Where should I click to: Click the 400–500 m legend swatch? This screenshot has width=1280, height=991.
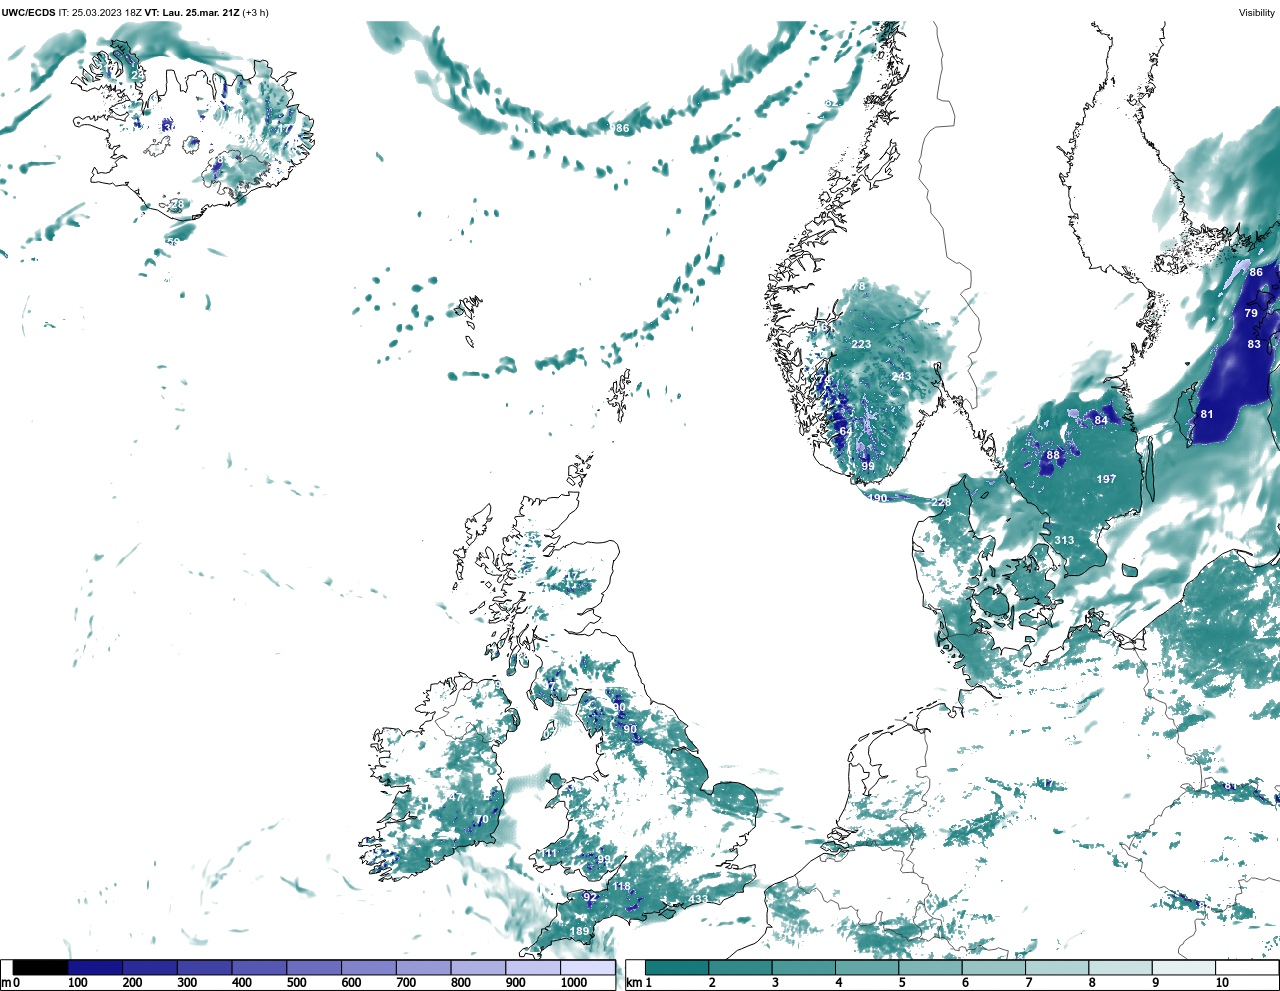point(259,968)
